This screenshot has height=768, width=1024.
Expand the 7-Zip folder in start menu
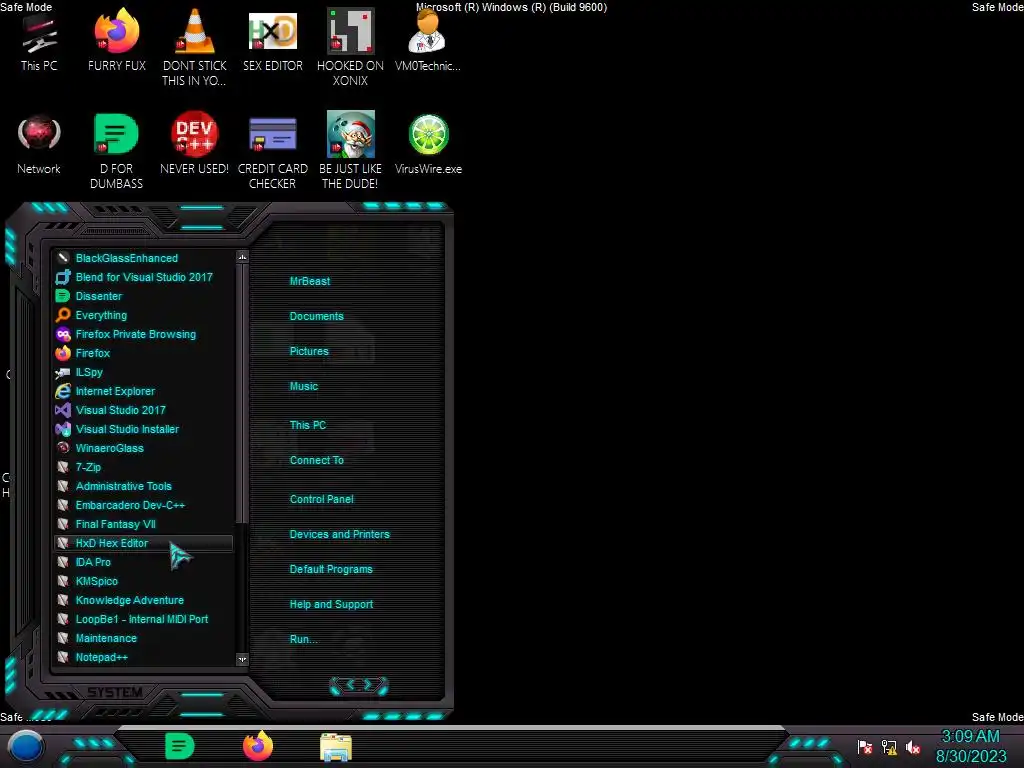click(143, 467)
